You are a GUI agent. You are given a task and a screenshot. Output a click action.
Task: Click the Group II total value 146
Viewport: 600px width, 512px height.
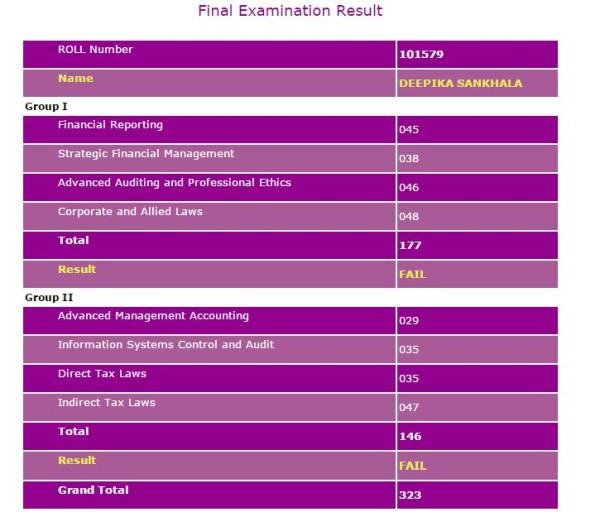pos(410,437)
